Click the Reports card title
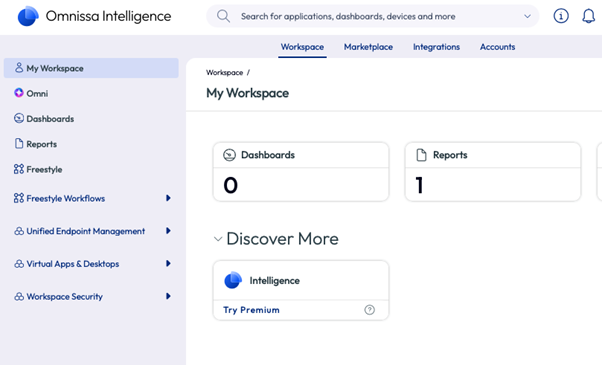Viewport: 602px width, 365px height. coord(450,155)
